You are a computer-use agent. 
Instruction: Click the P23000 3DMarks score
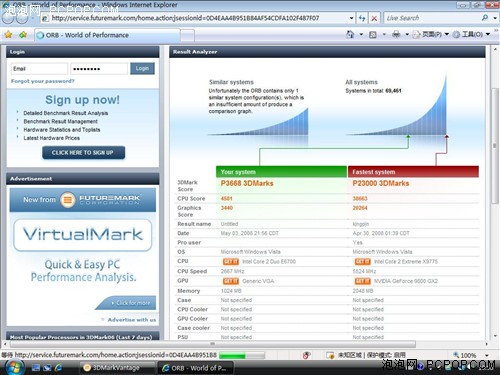coord(381,183)
